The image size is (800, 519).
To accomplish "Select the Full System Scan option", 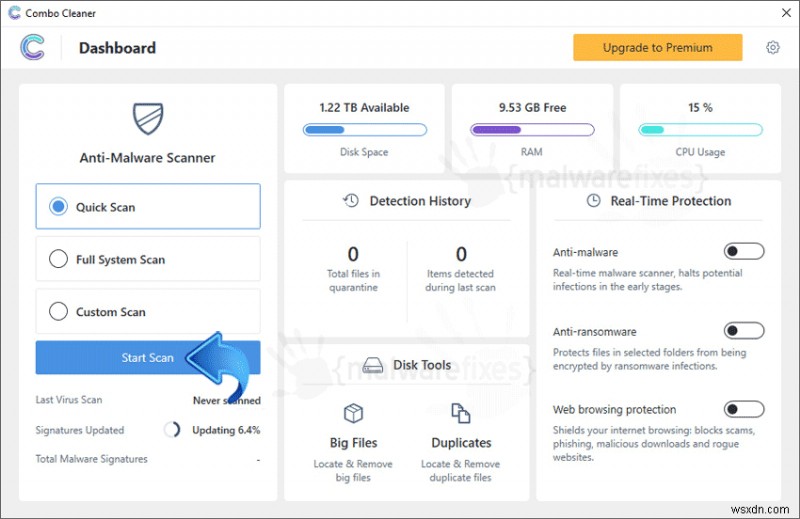I will coord(148,259).
